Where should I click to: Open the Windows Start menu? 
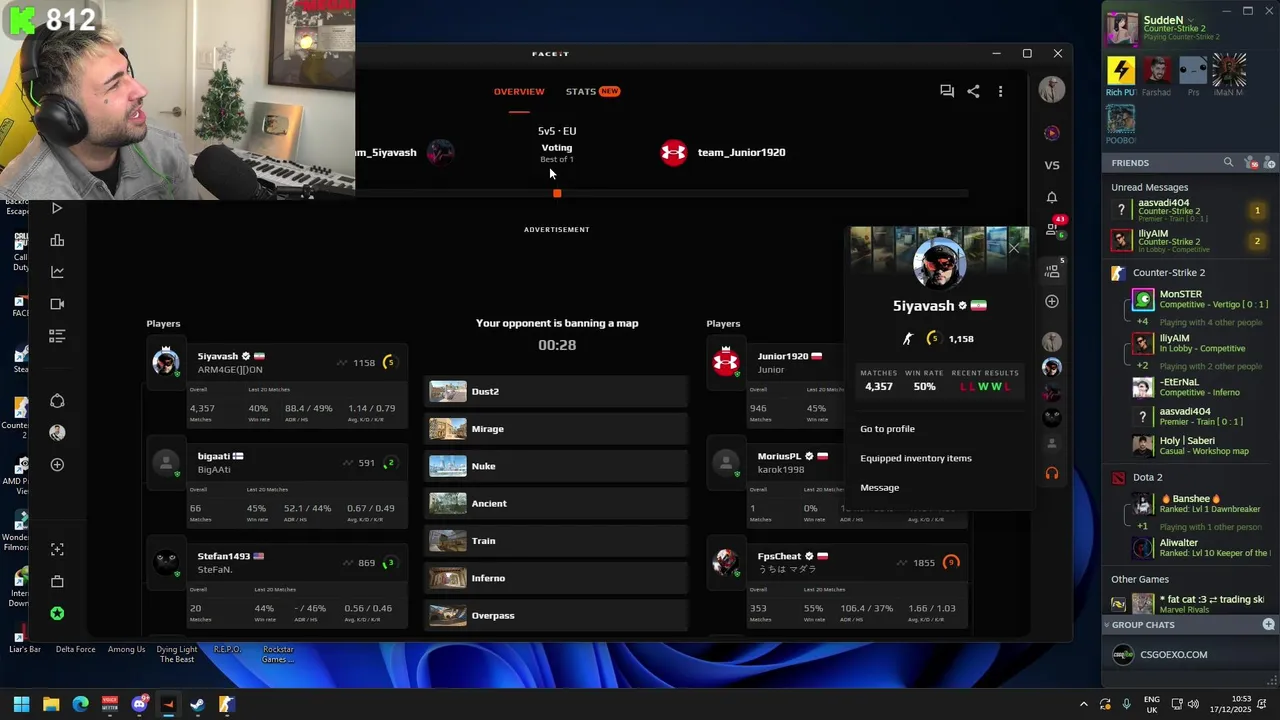coord(21,704)
